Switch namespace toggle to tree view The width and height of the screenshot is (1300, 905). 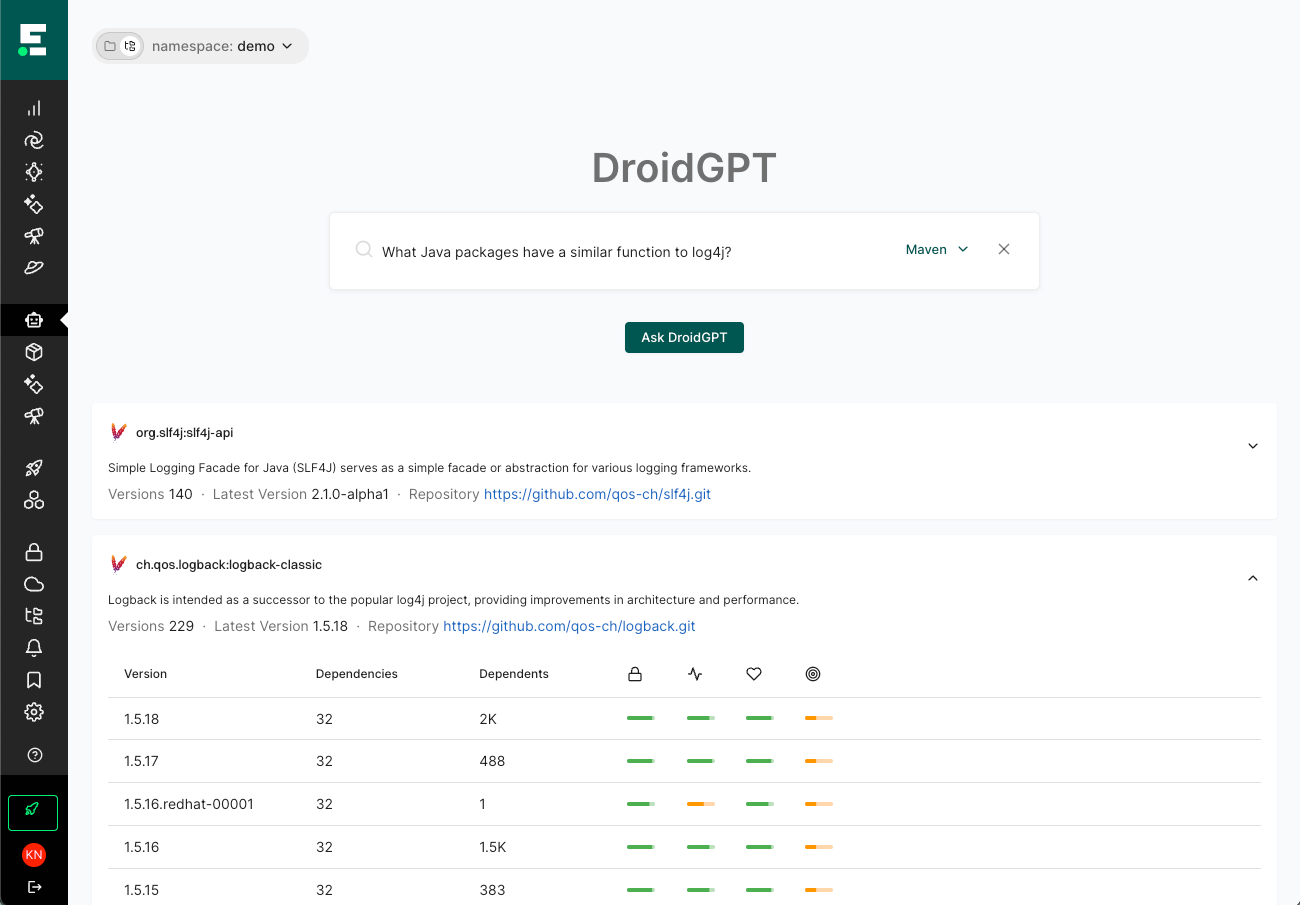[130, 46]
